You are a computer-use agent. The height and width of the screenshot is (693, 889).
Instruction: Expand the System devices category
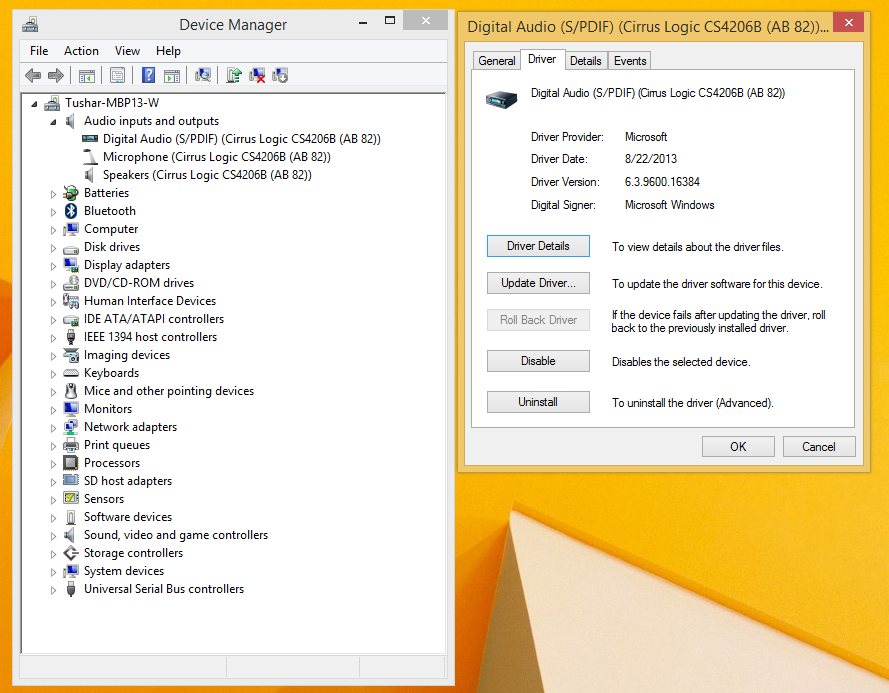tap(53, 572)
